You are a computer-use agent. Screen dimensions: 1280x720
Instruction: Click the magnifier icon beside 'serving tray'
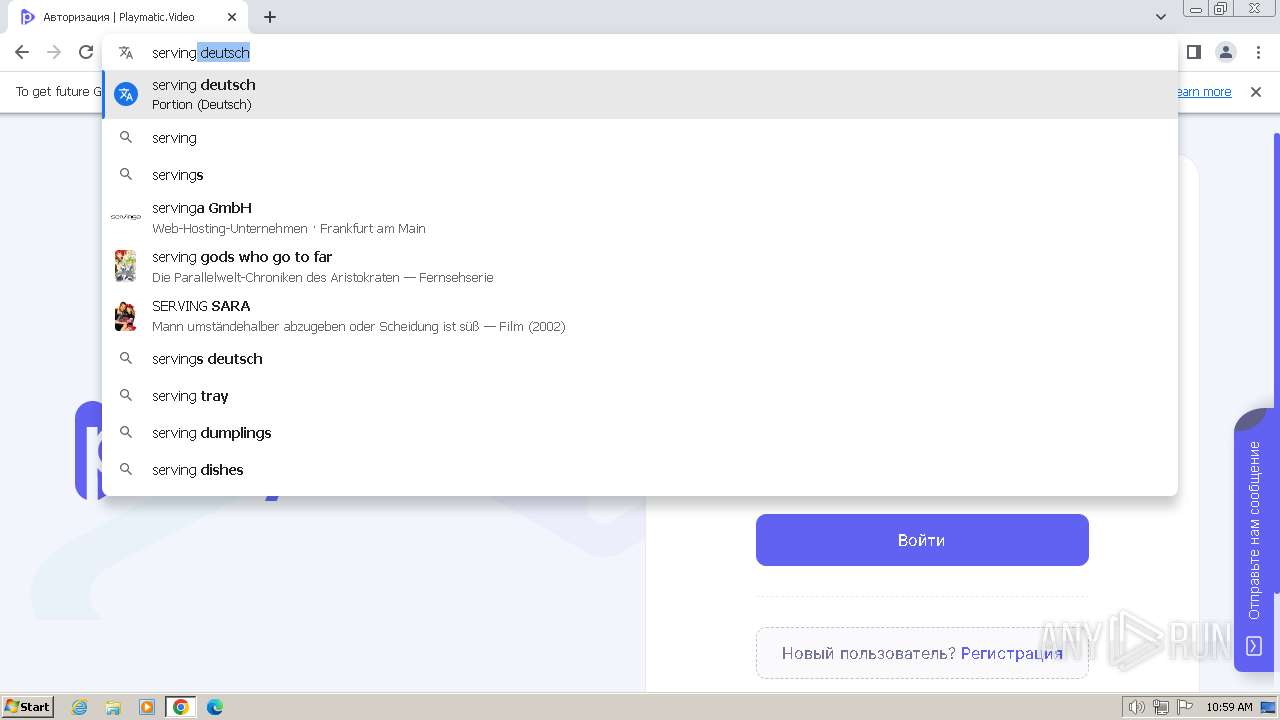pos(126,396)
